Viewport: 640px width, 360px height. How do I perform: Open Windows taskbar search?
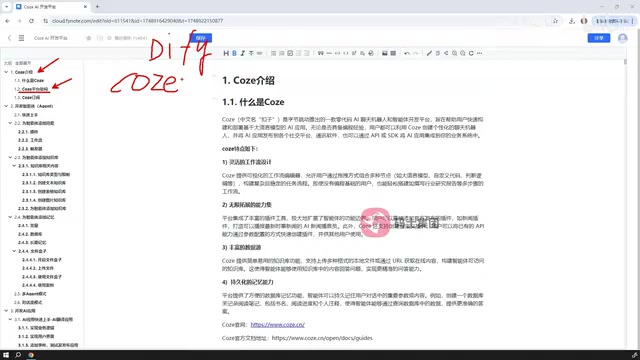click(18, 355)
